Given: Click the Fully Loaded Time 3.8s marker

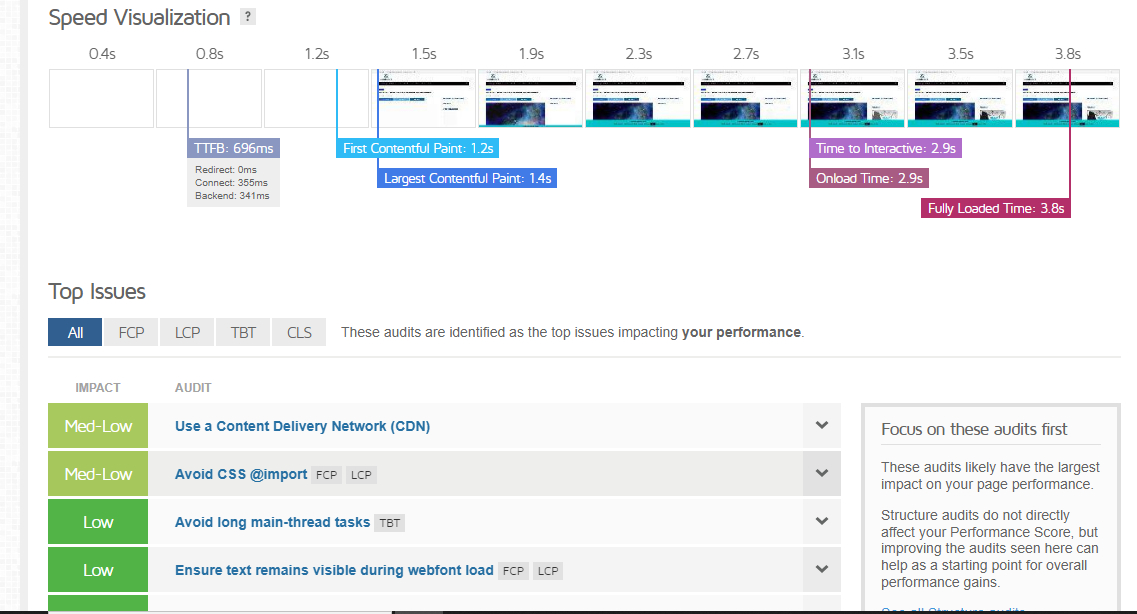Looking at the screenshot, I should tap(996, 209).
